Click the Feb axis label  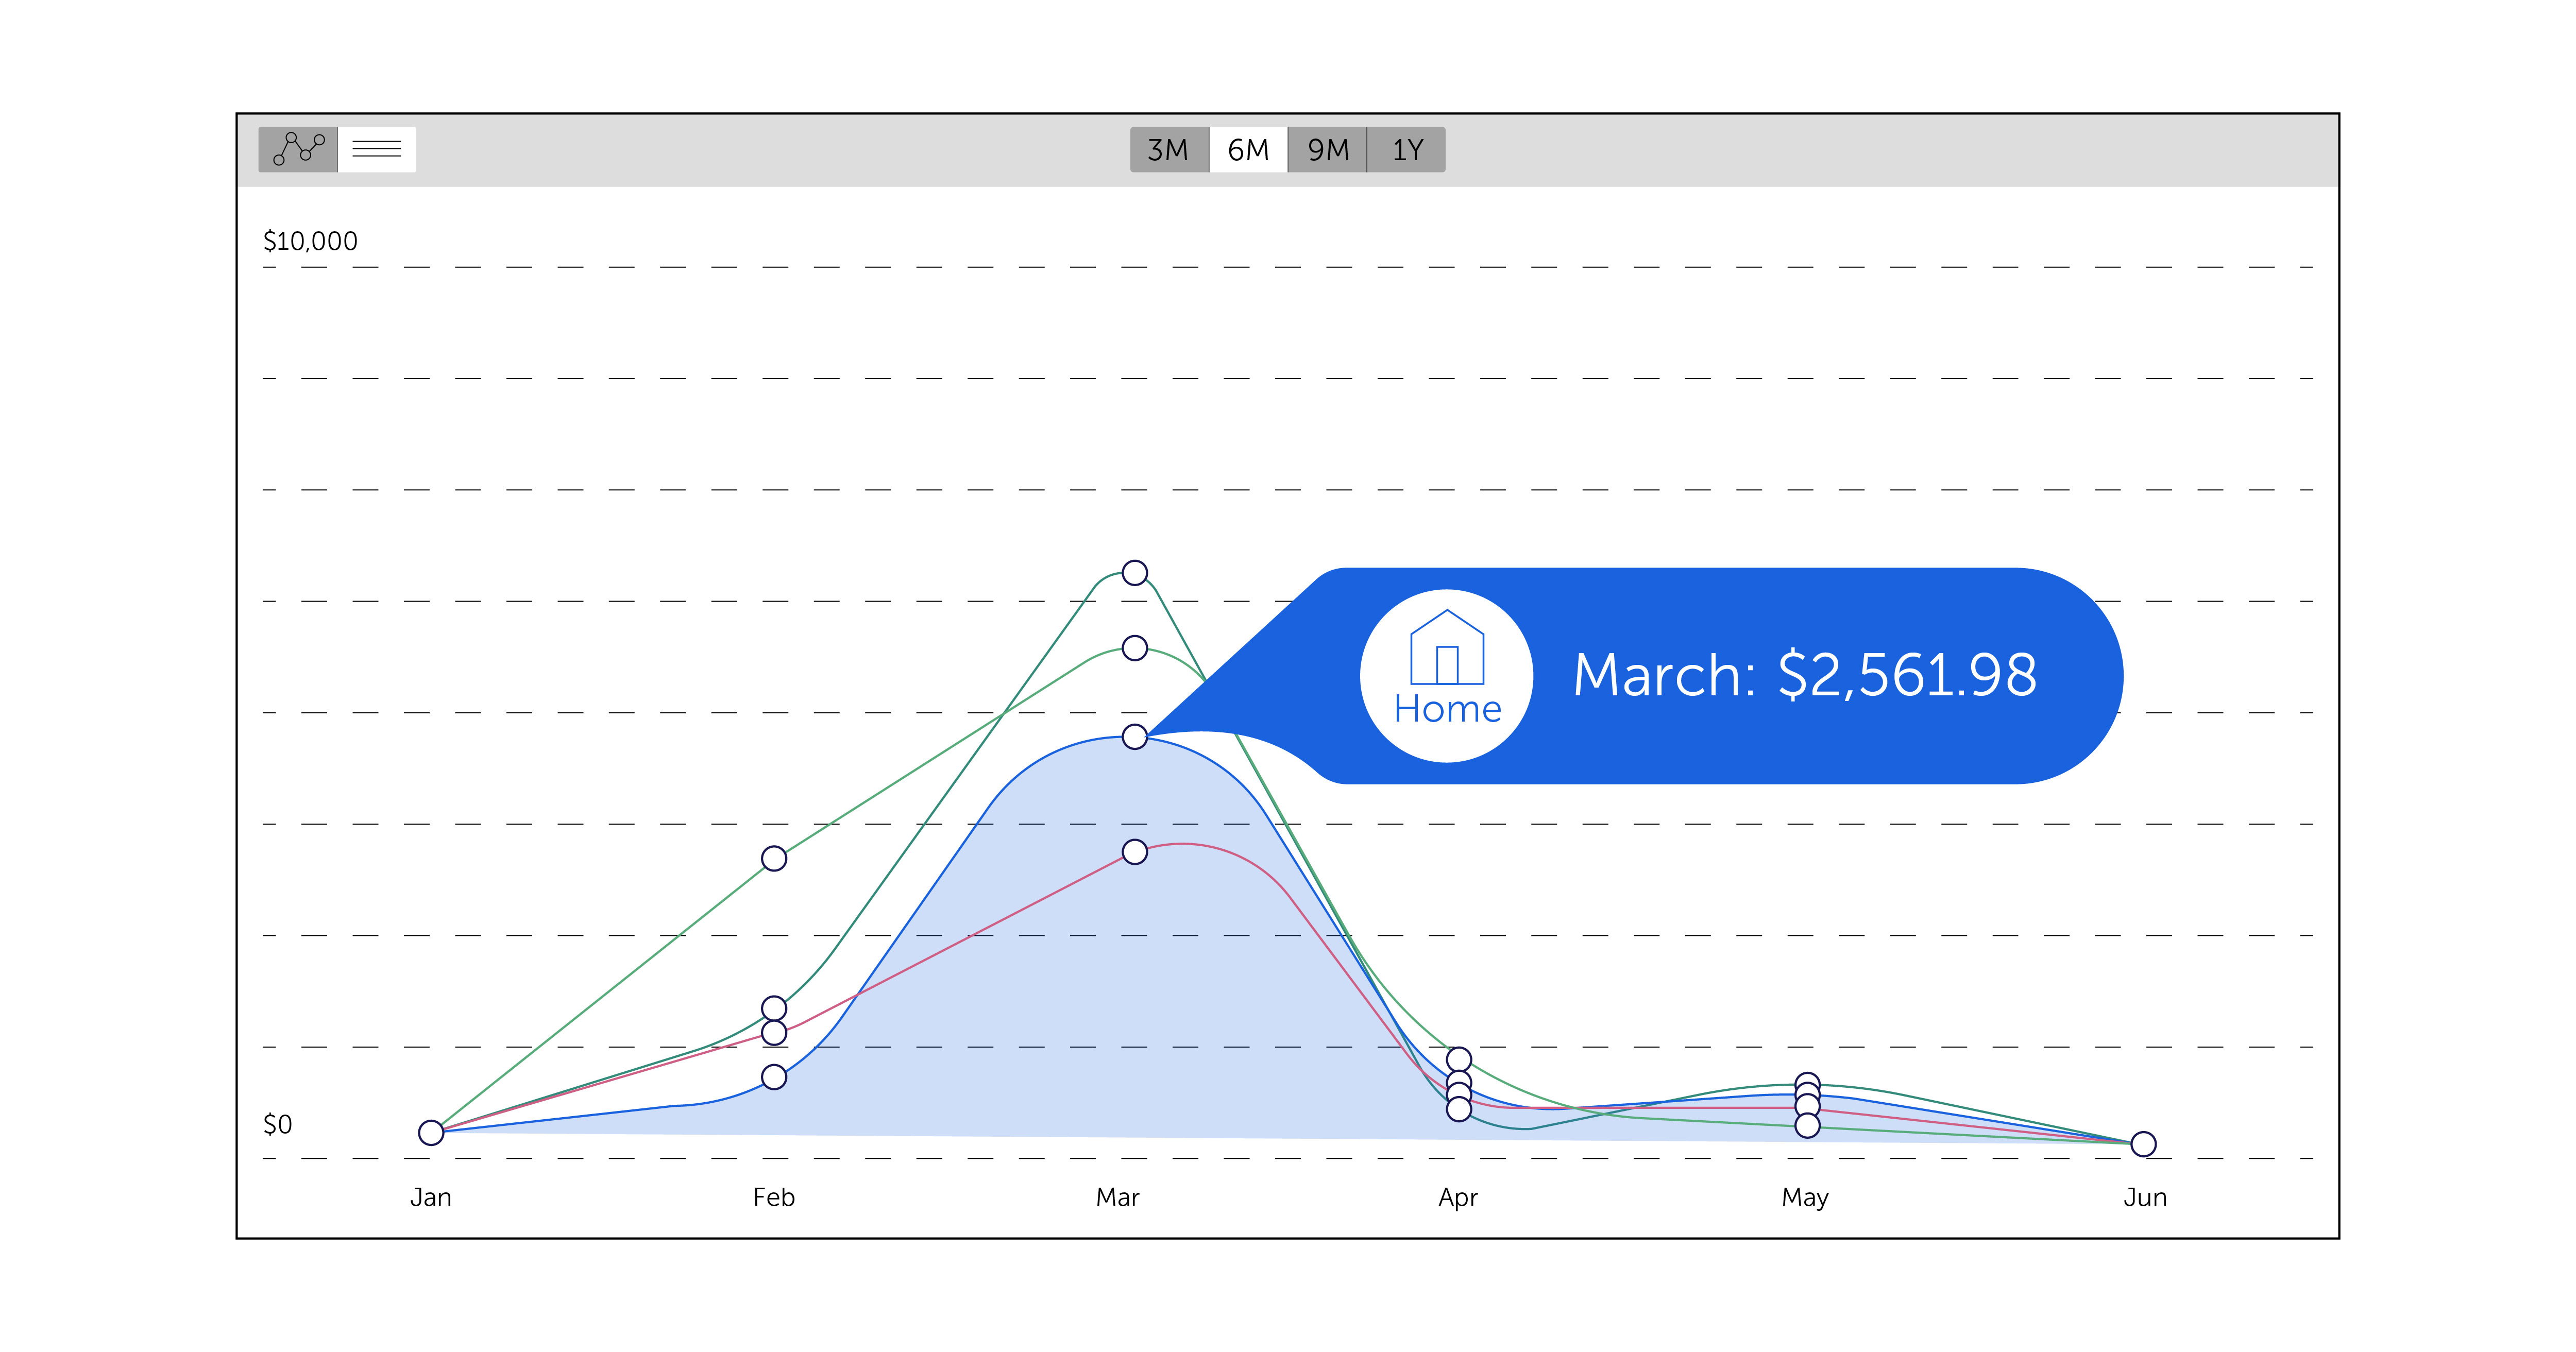coord(774,1197)
